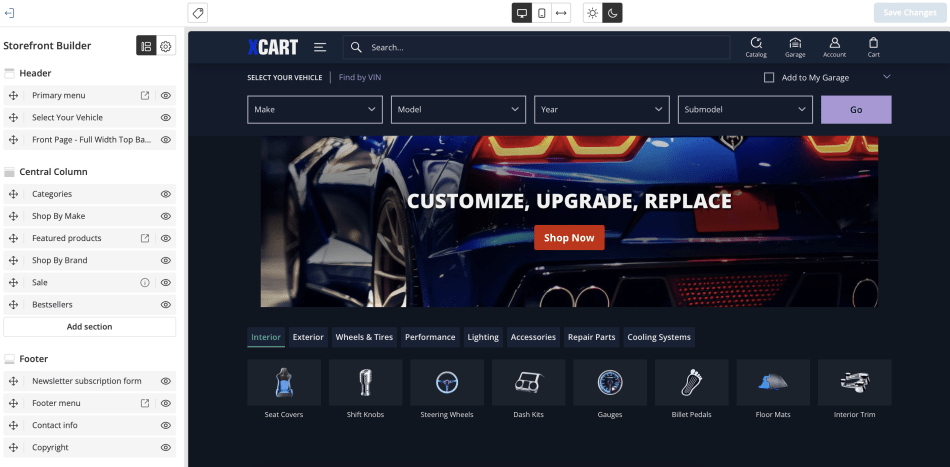Image resolution: width=950 pixels, height=467 pixels.
Task: Click the XCART logo
Action: coord(273,47)
